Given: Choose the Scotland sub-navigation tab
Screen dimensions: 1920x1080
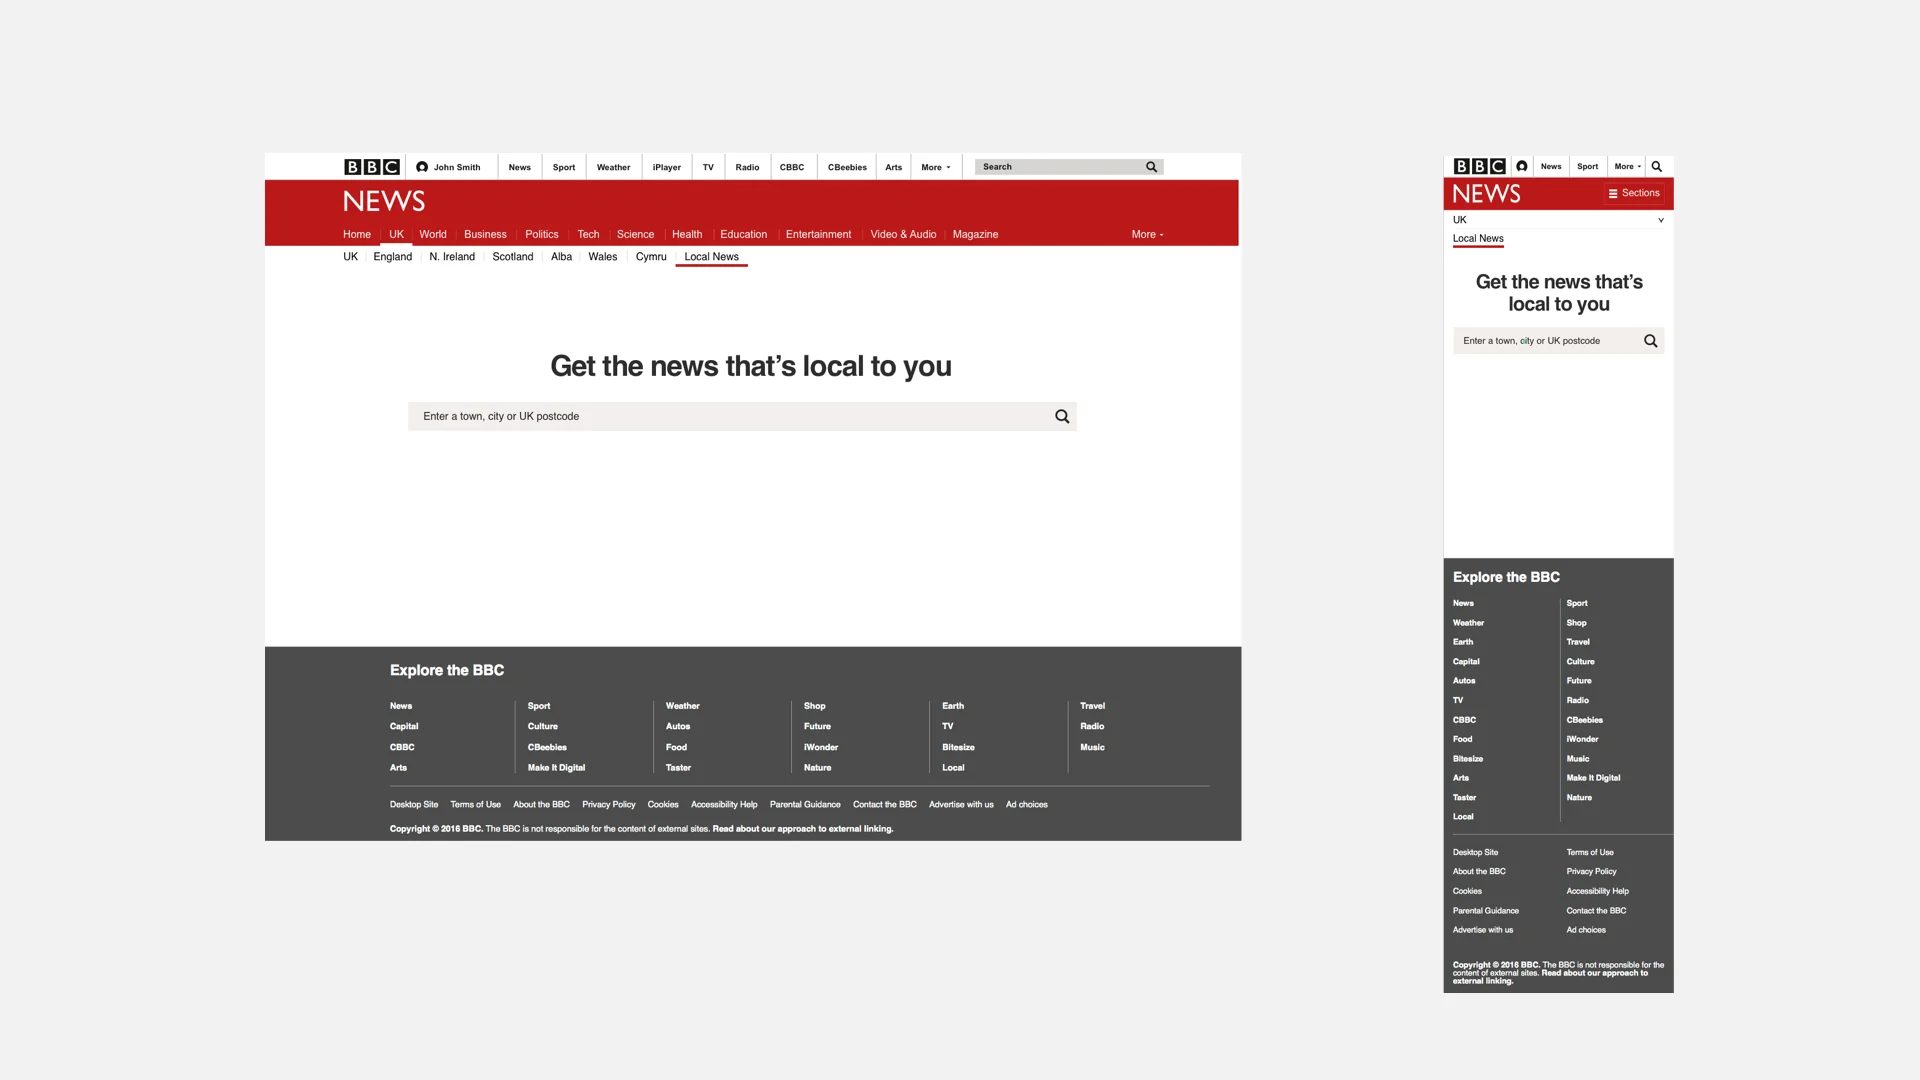Looking at the screenshot, I should 513,257.
